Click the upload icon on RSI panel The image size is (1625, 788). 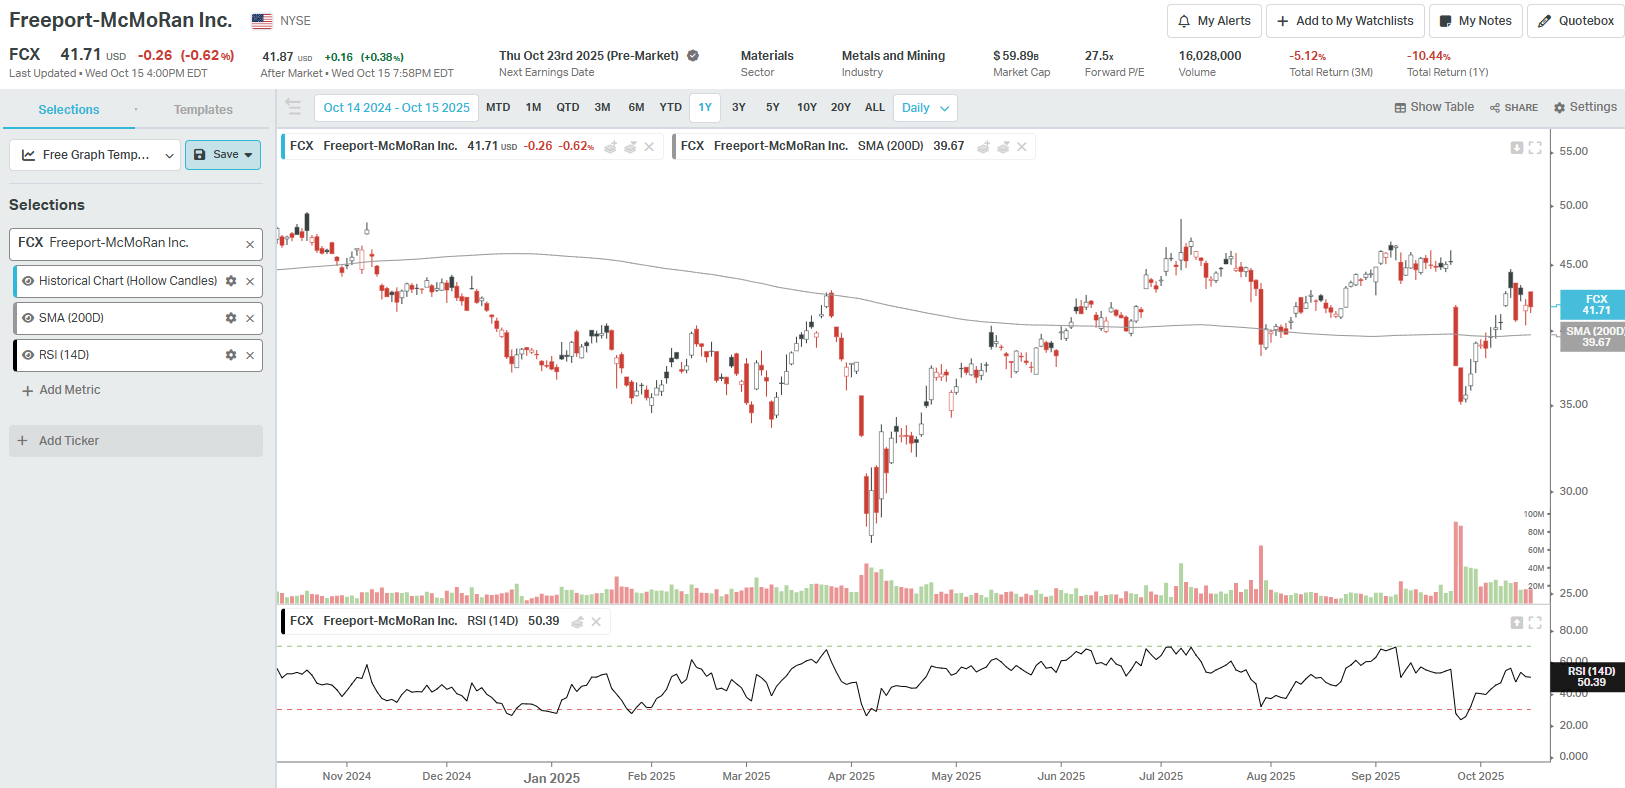(x=1517, y=623)
